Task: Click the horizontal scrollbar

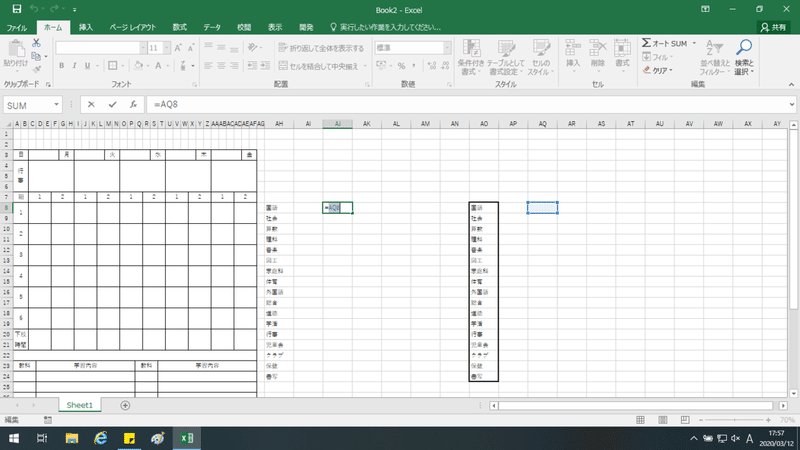Action: [636, 406]
